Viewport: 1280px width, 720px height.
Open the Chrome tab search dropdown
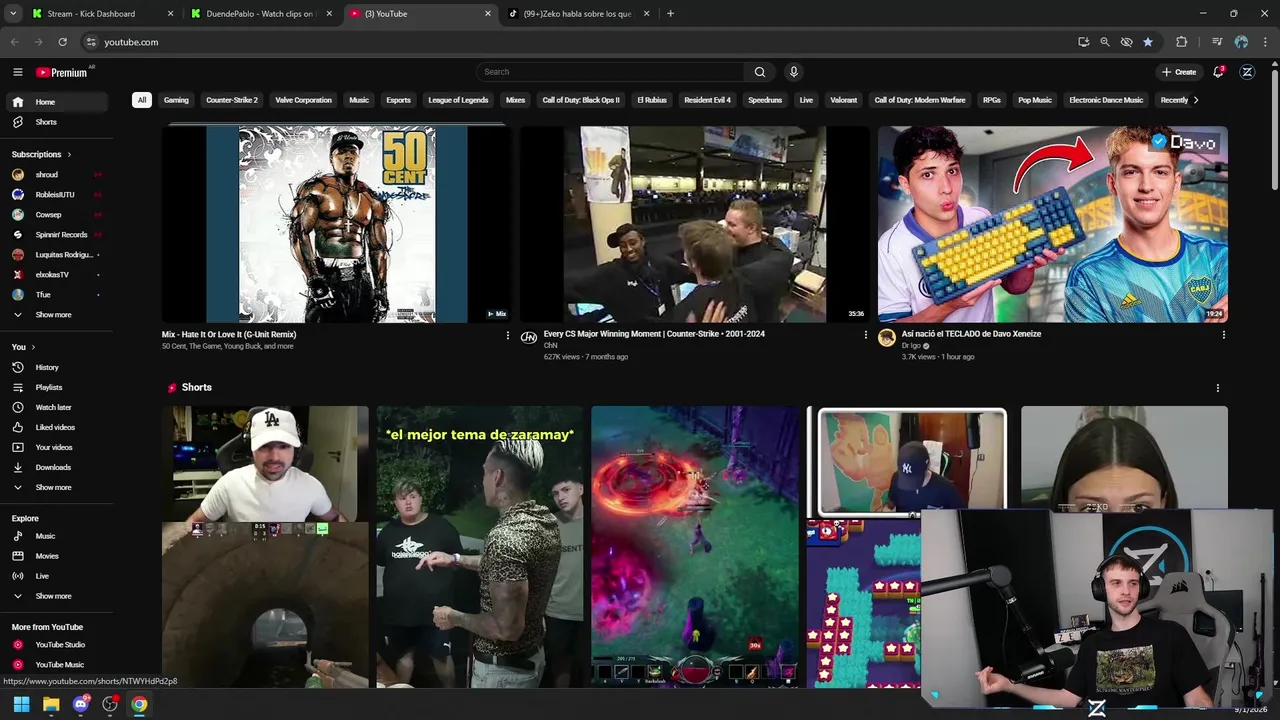[13, 14]
